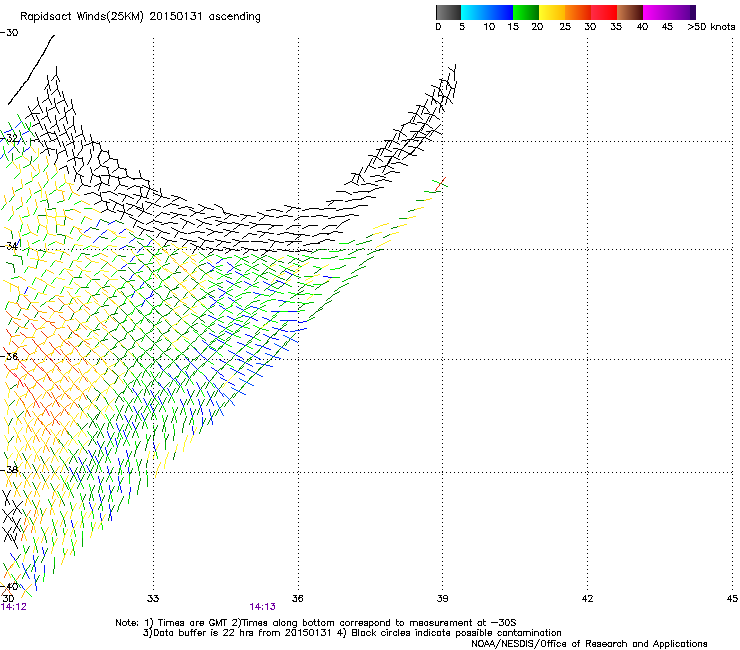Click the 'NOAA/NESDIS/Office of Research and Applications' credit
Screen dimensions: 740x650
589,644
